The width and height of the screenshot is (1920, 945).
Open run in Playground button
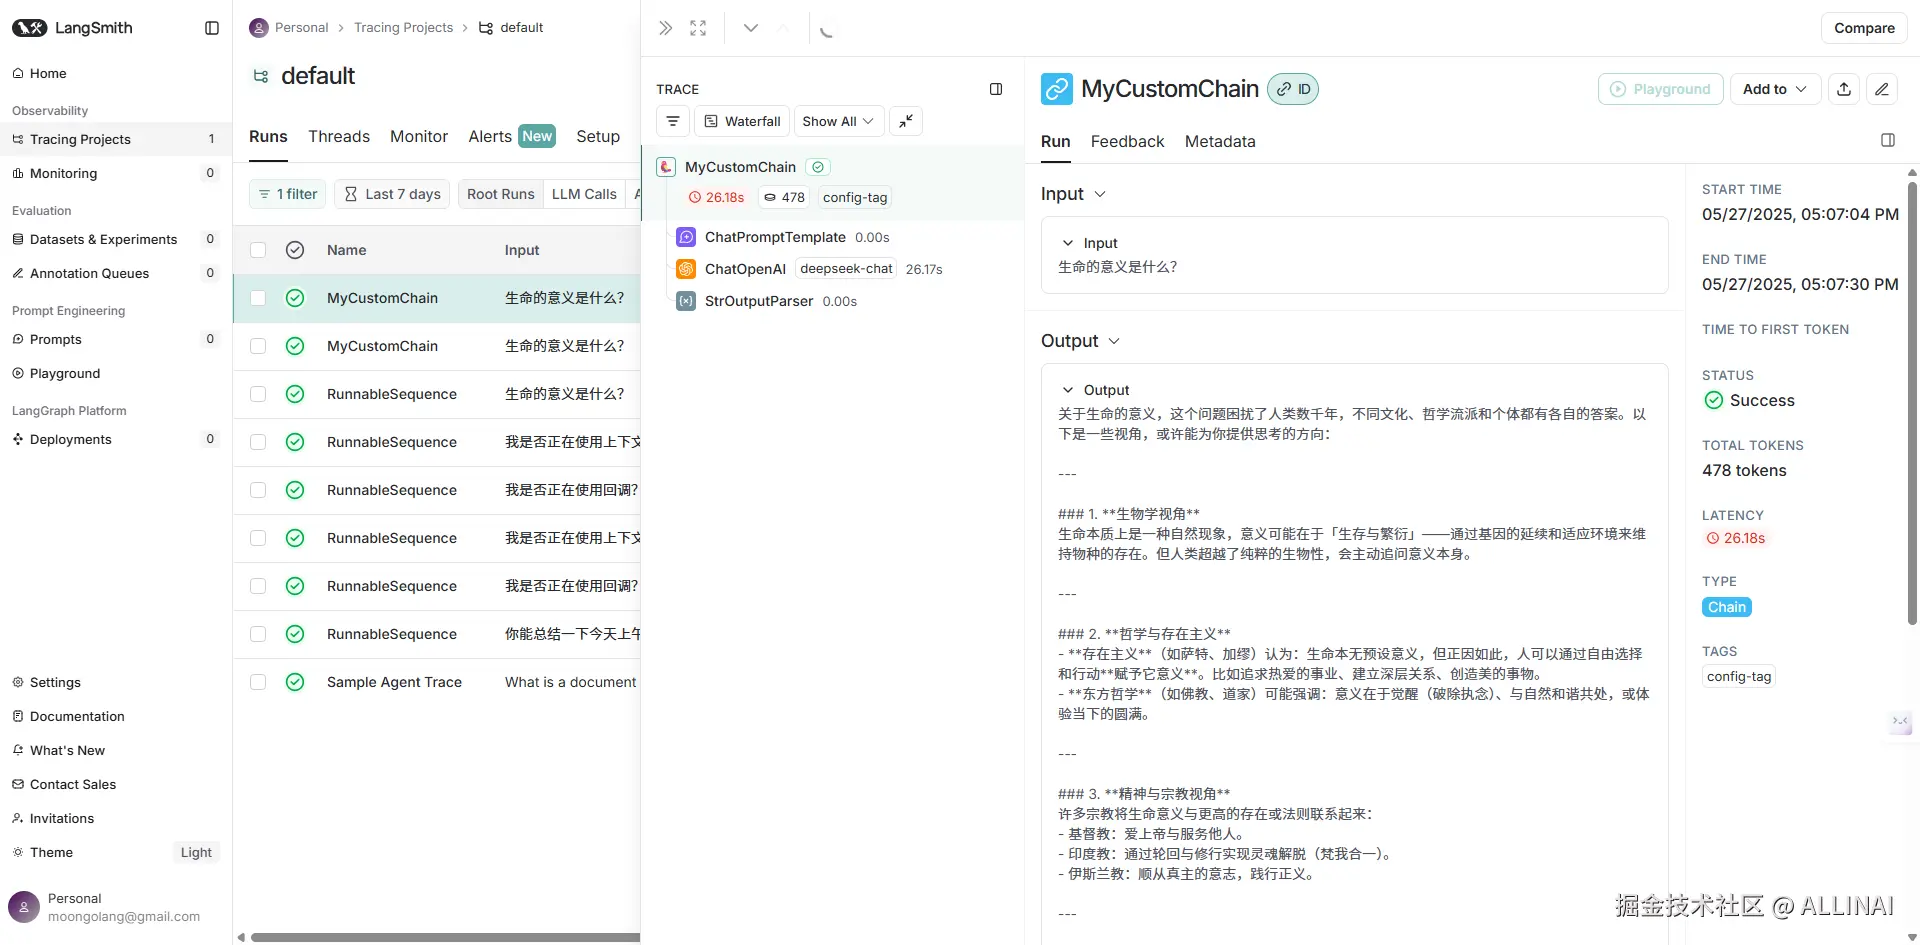pos(1661,89)
